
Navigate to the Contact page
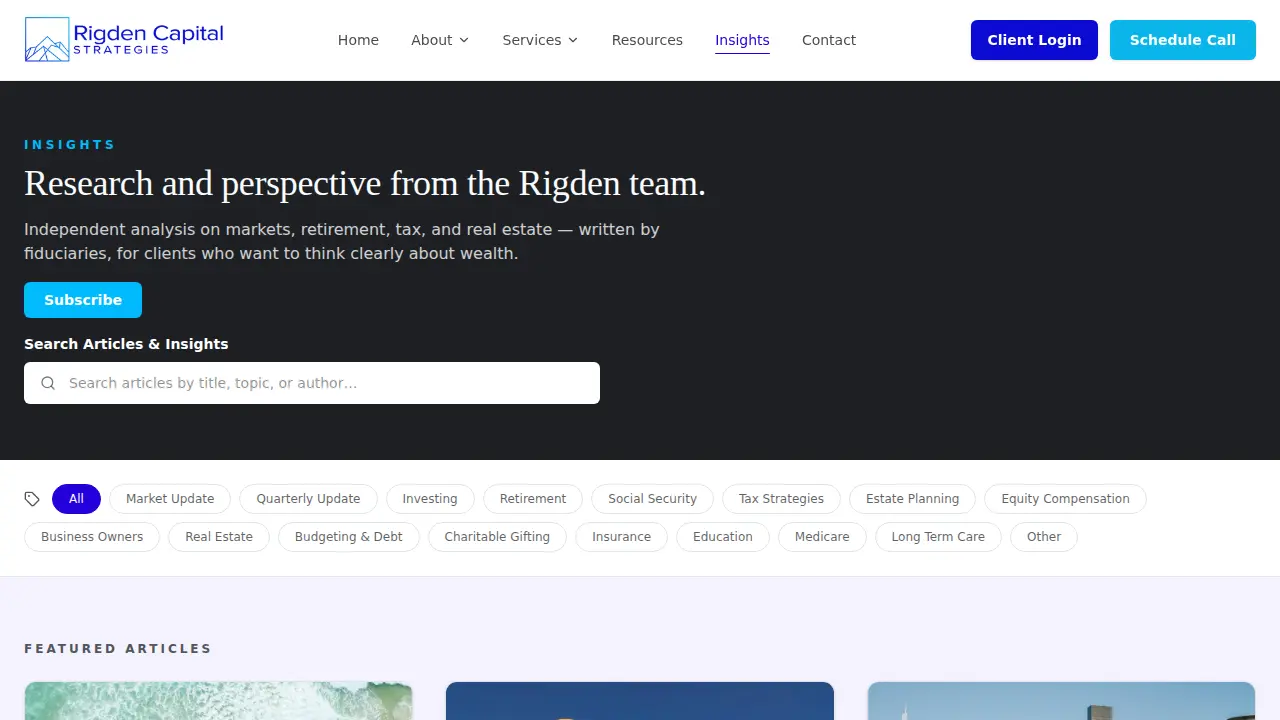coord(829,40)
